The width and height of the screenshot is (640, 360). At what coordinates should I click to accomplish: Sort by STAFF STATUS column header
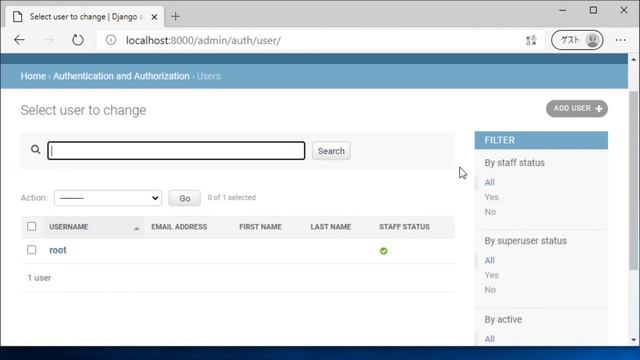tap(404, 227)
